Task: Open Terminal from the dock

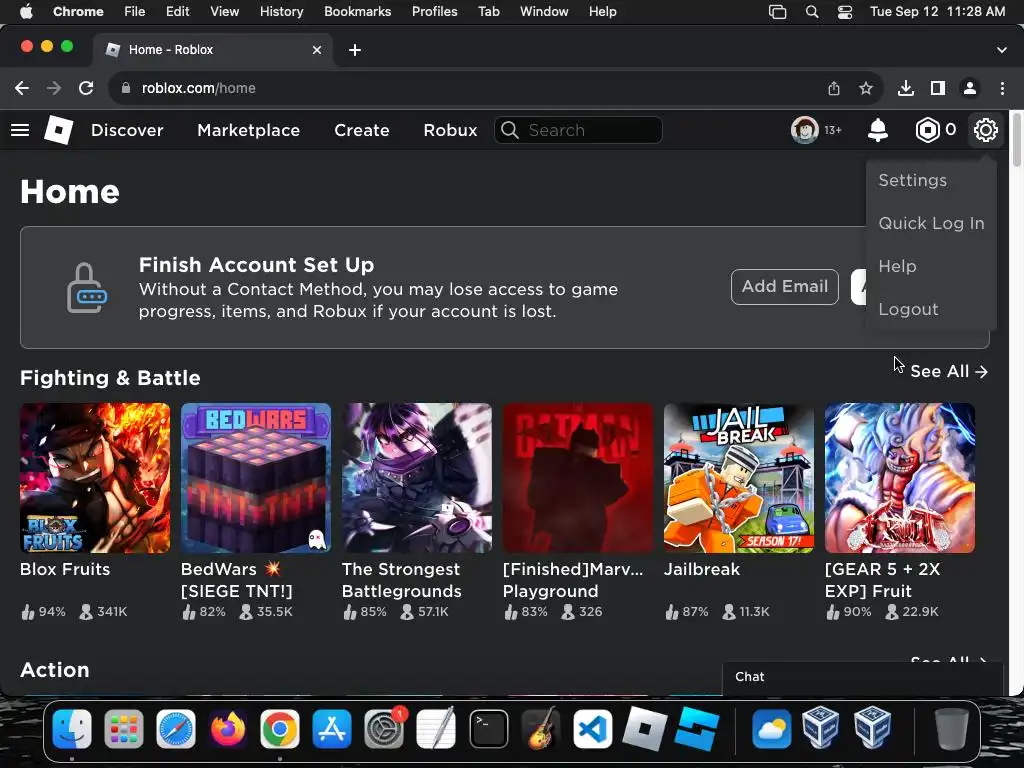Action: (488, 729)
